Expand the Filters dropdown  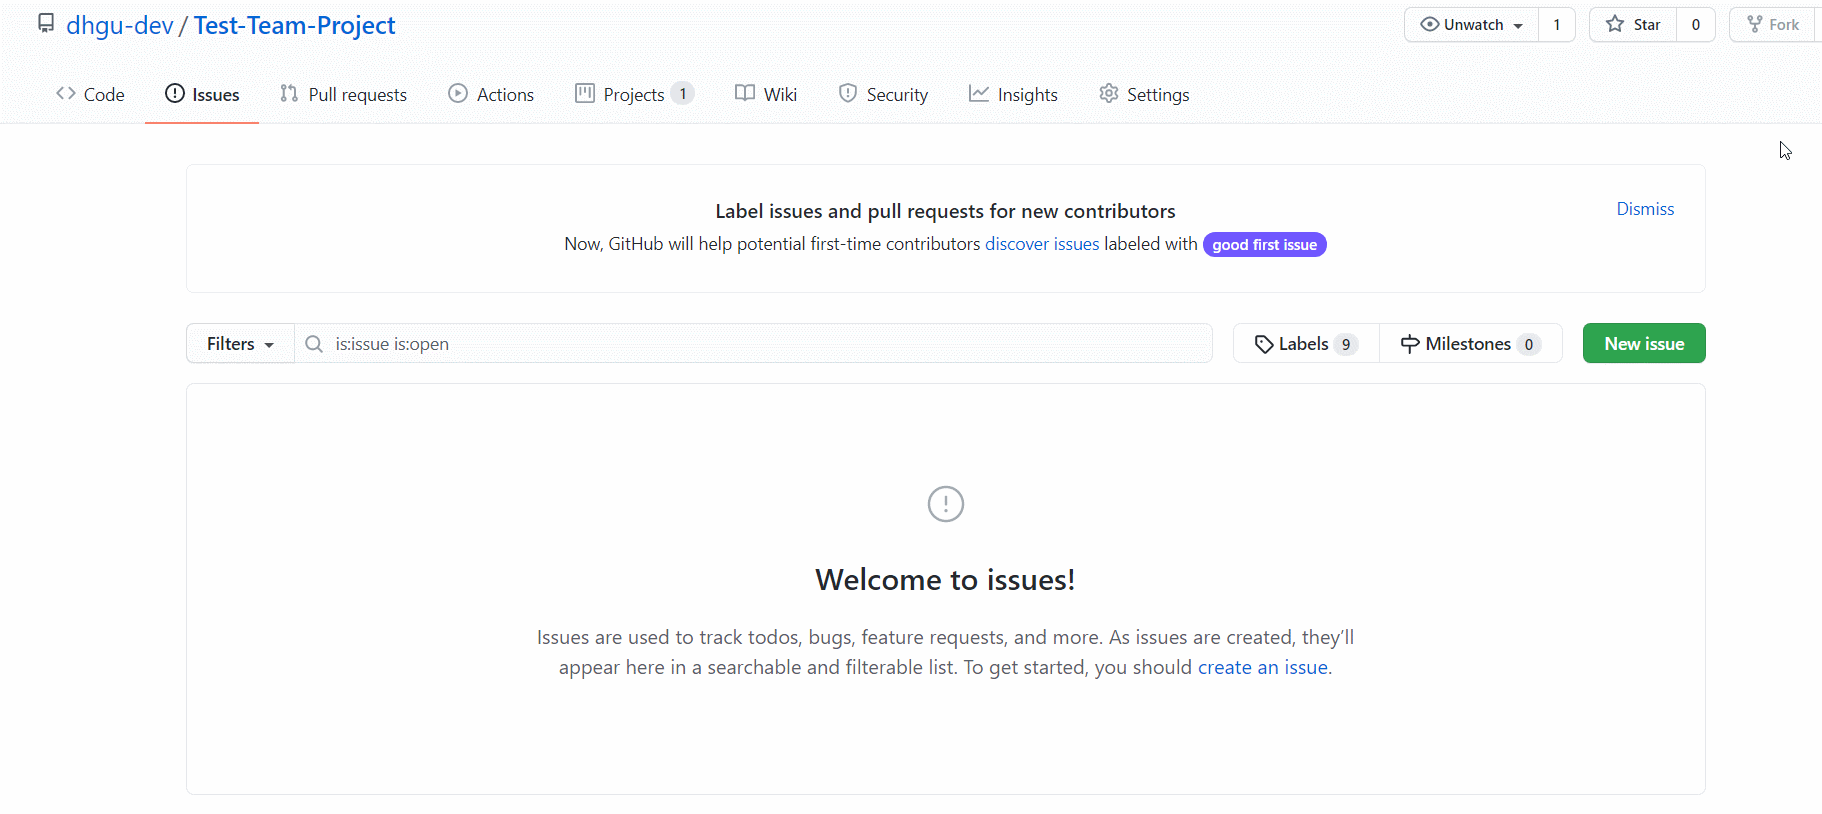[x=240, y=343]
